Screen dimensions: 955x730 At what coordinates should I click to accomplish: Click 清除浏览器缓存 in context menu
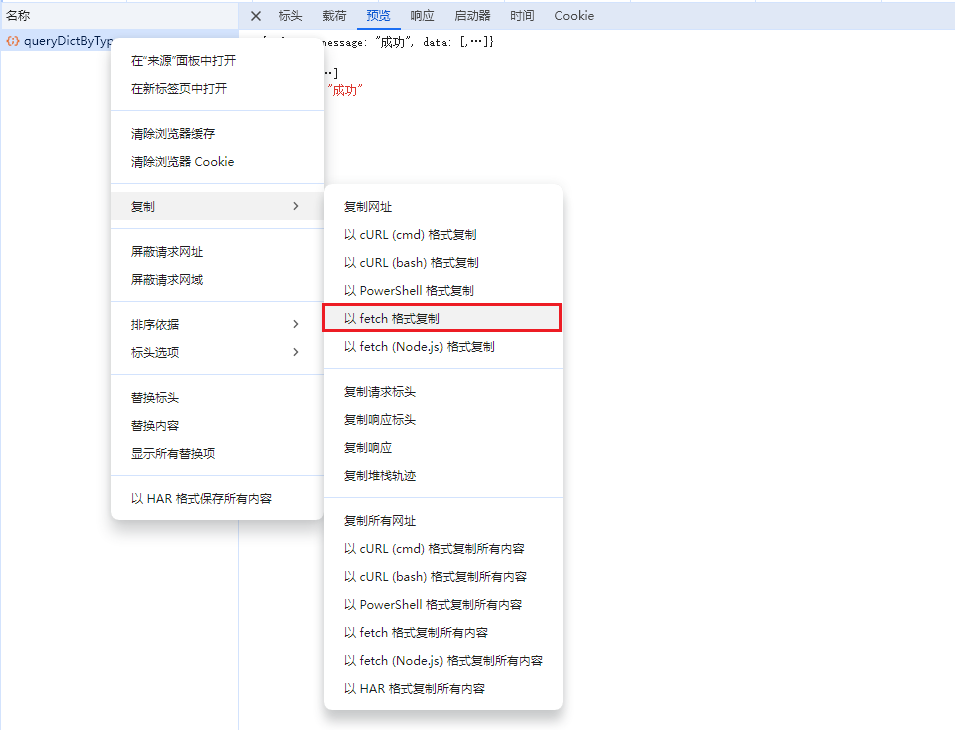[173, 134]
